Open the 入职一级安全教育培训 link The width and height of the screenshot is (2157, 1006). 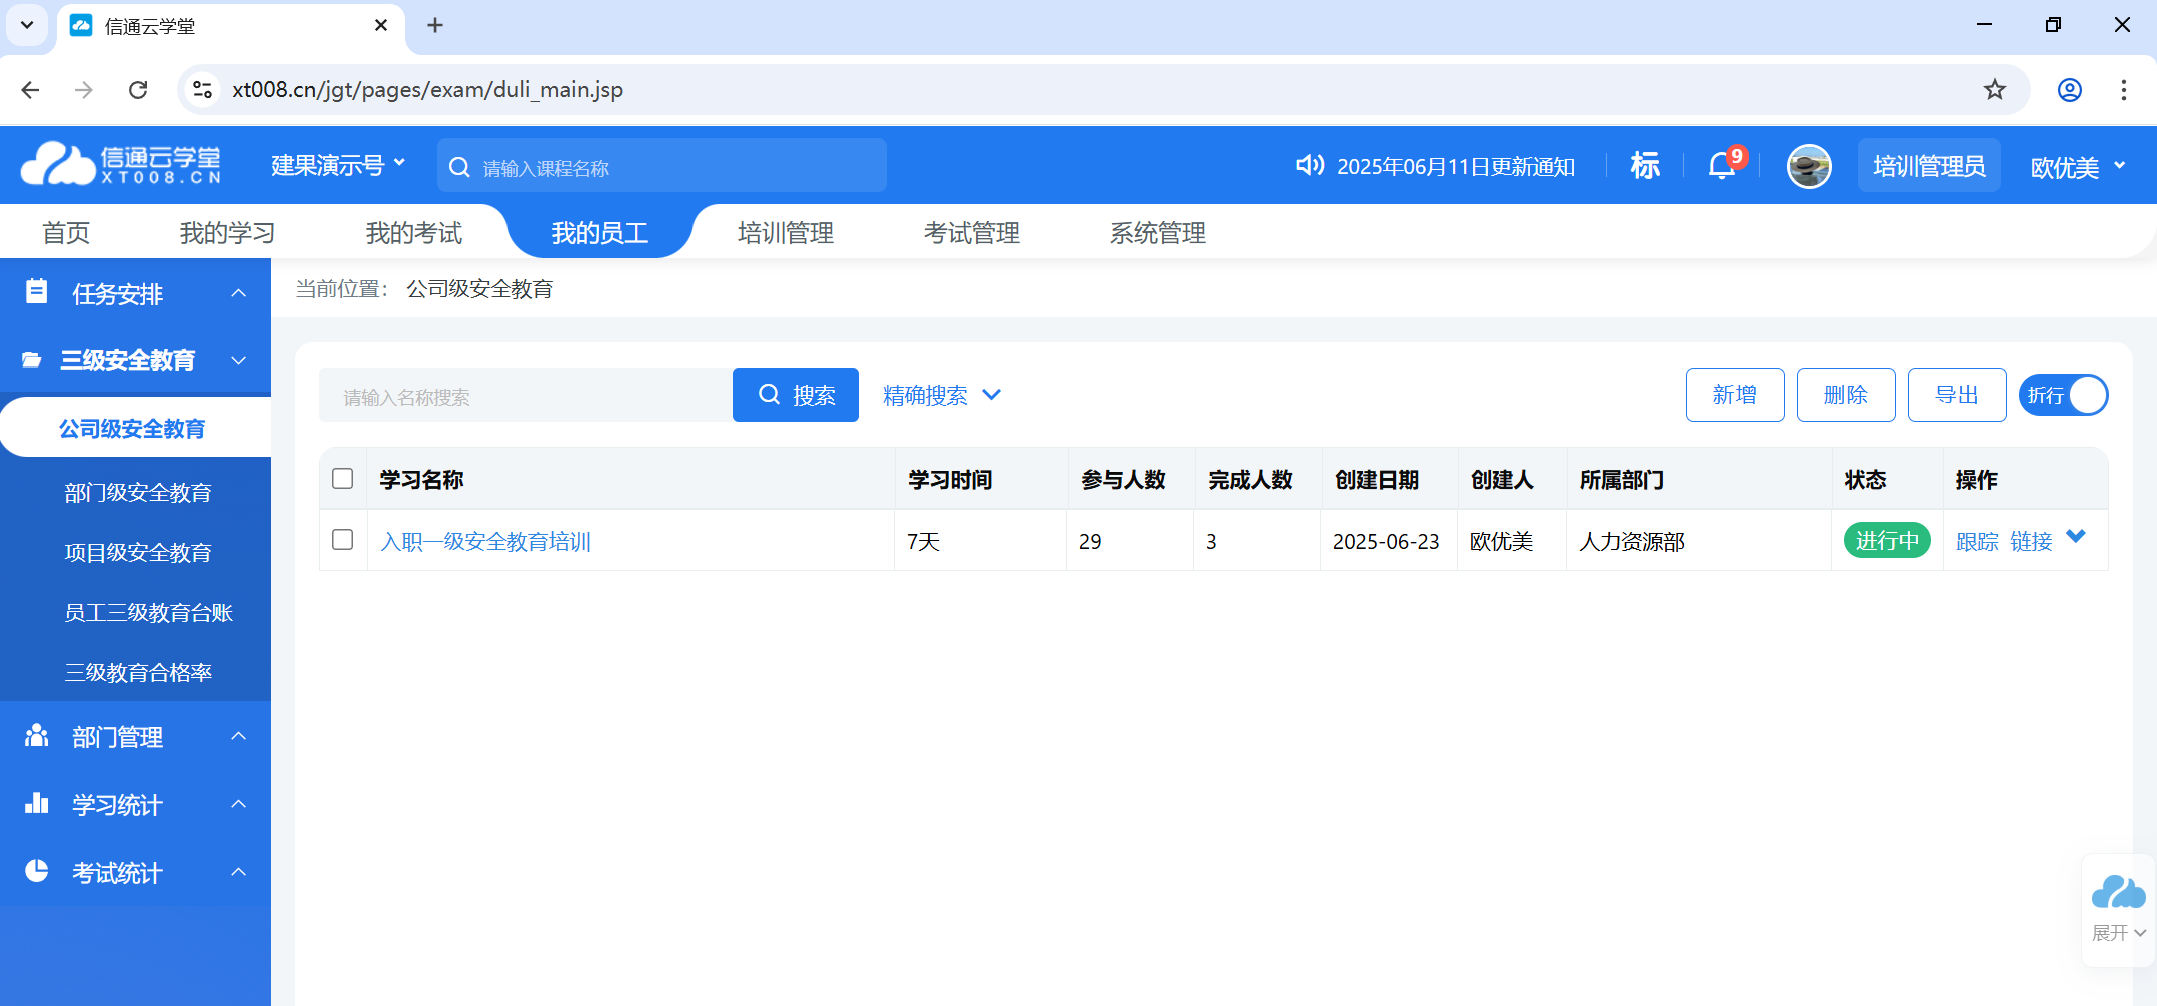coord(485,541)
